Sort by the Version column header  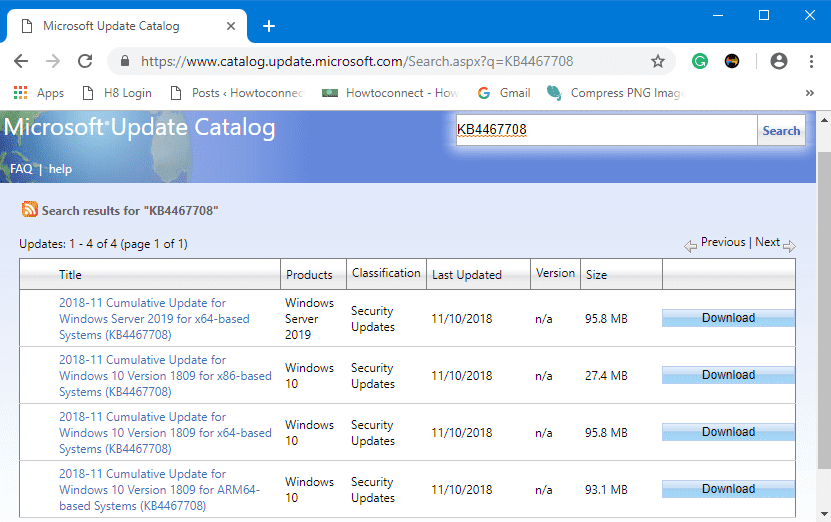pyautogui.click(x=555, y=273)
